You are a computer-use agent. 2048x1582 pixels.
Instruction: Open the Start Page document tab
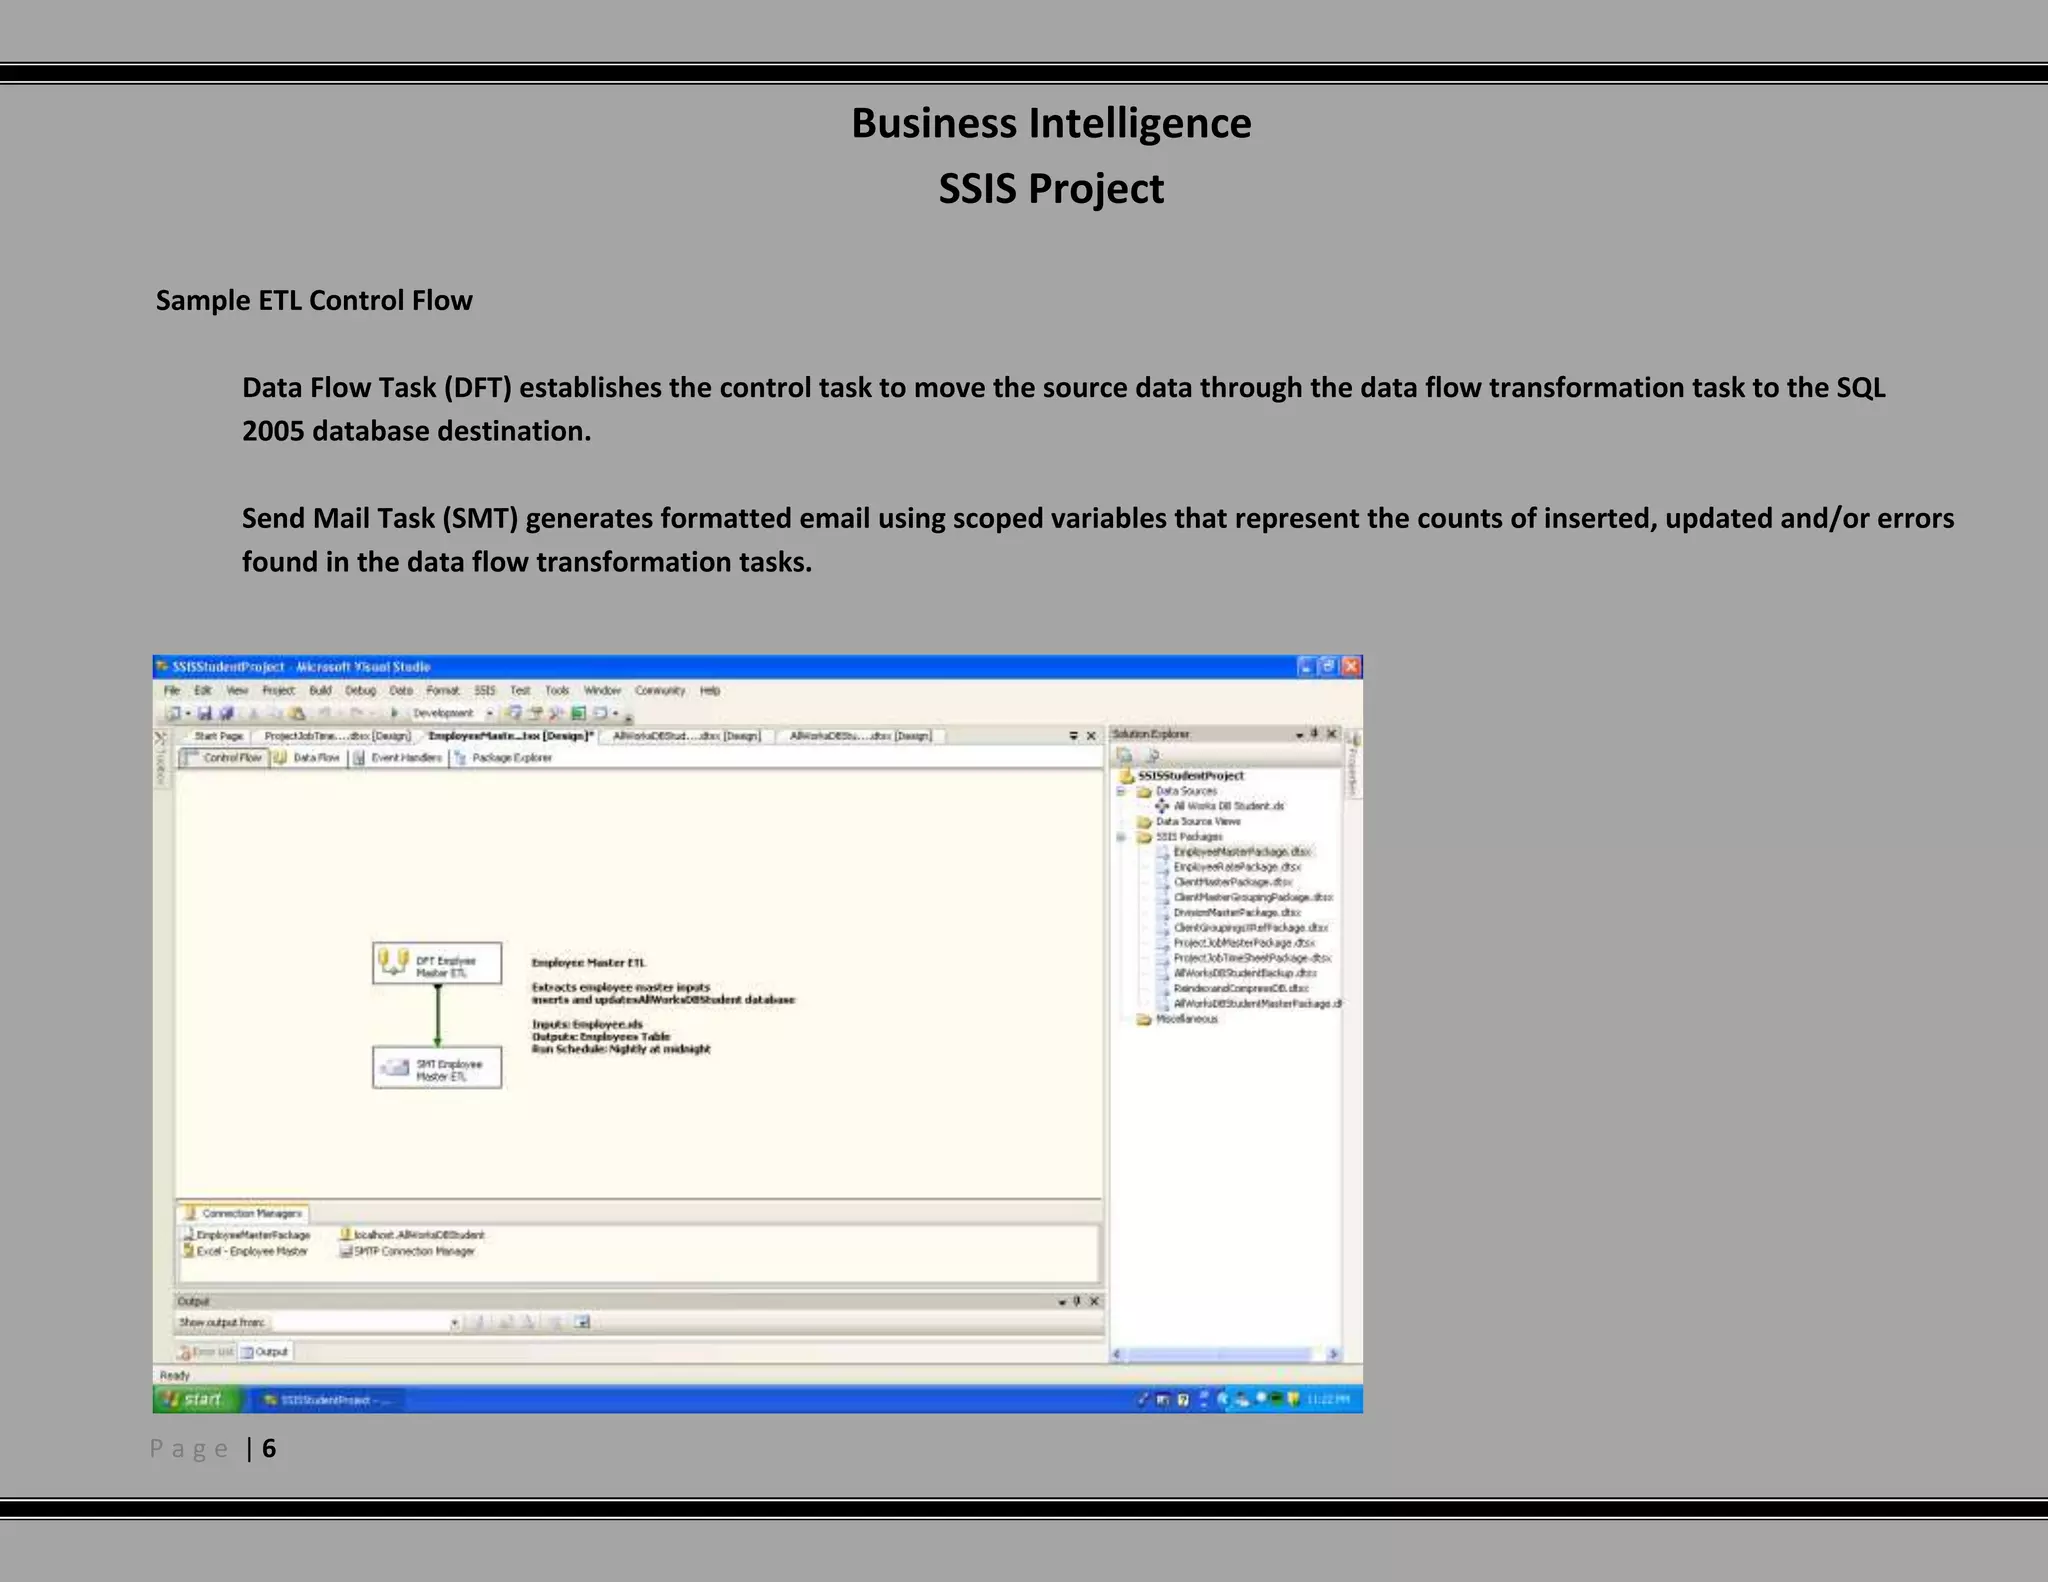point(218,736)
